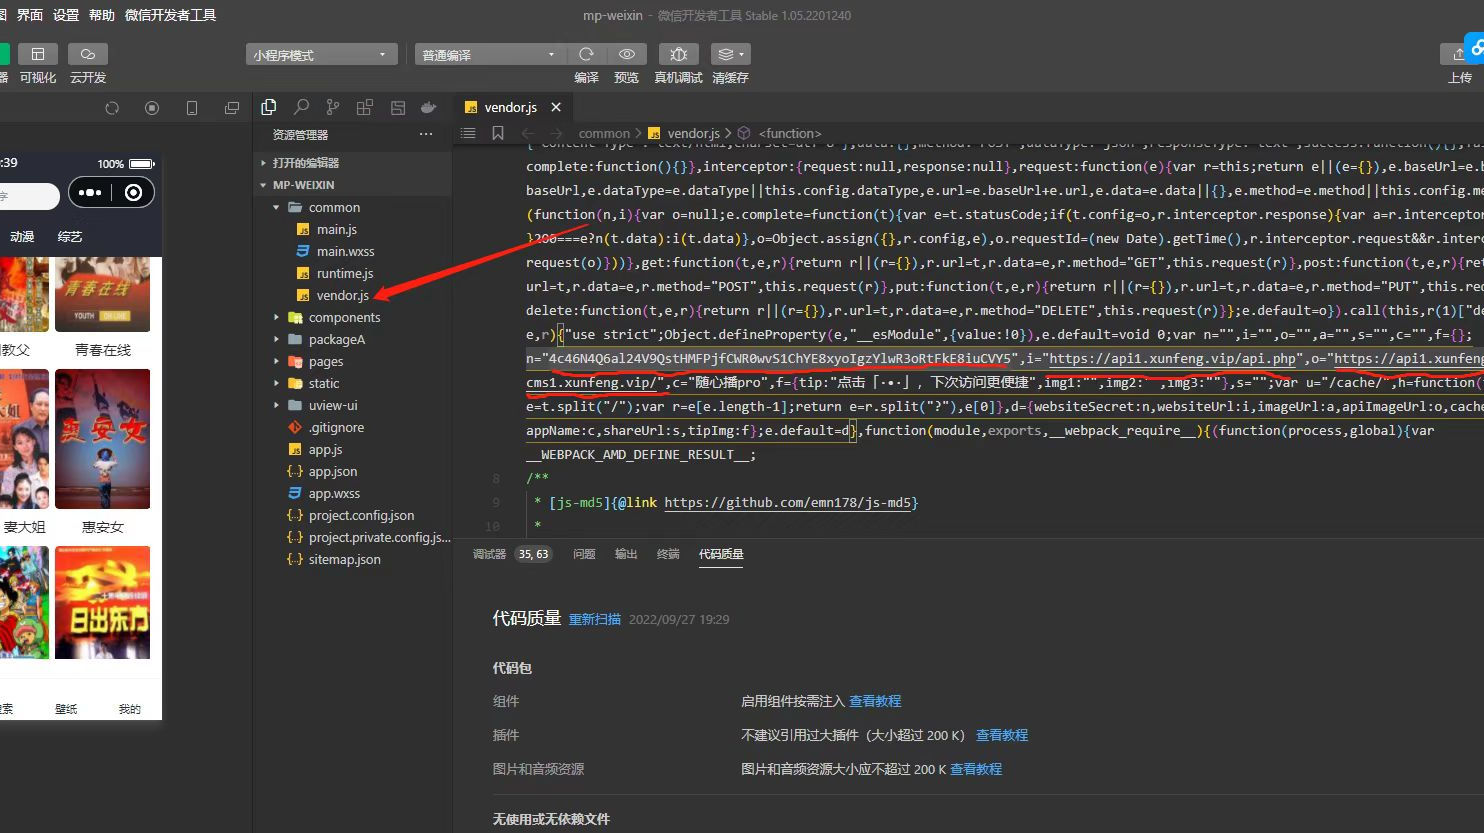The image size is (1484, 833).
Task: Click the 编译 compile refresh icon
Action: click(586, 54)
